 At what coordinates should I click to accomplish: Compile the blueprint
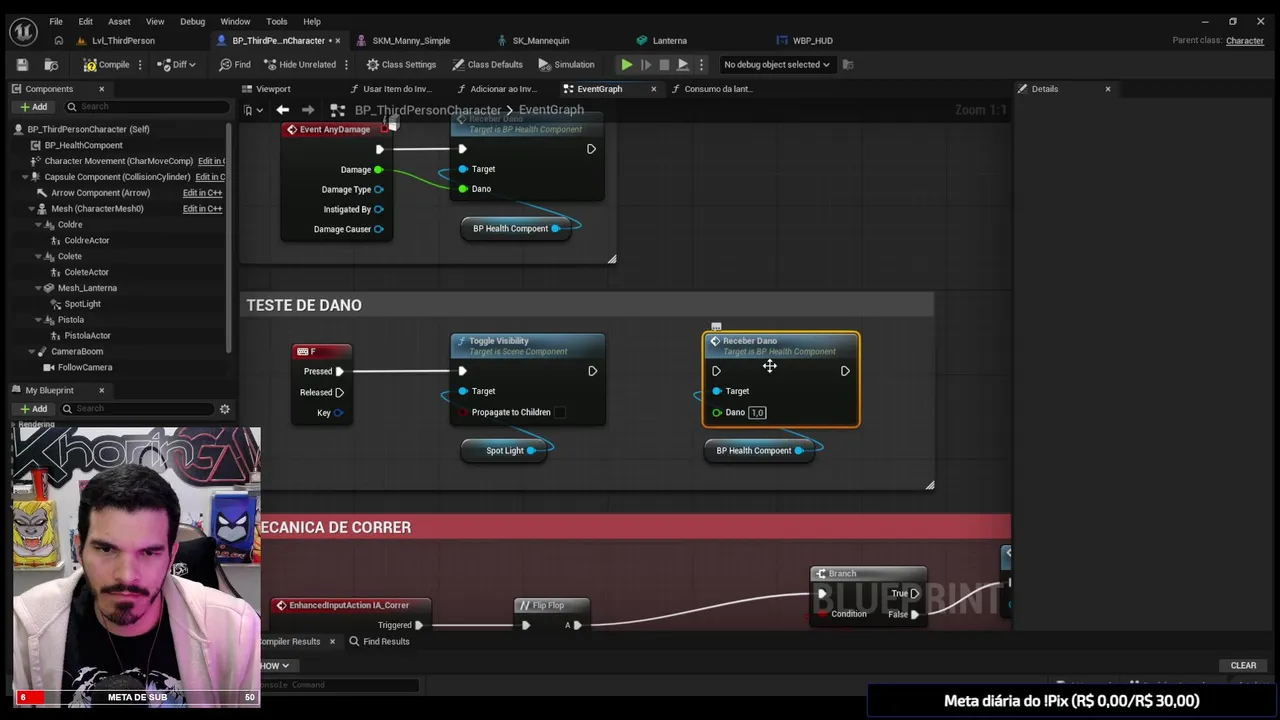click(x=106, y=64)
